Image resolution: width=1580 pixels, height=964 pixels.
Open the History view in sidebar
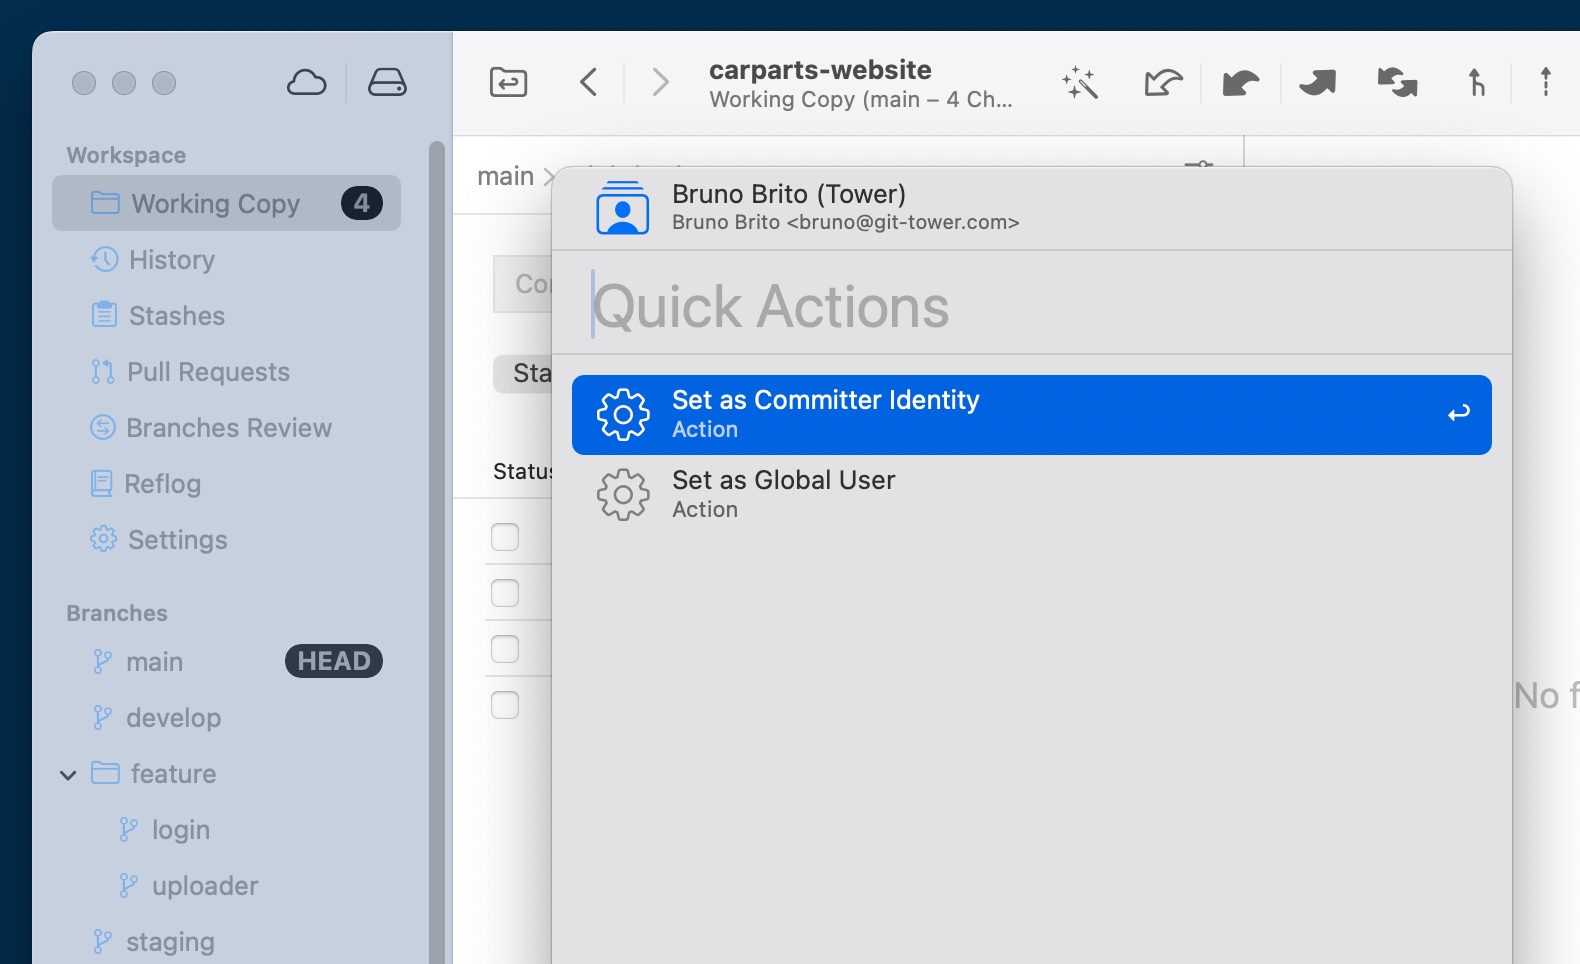tap(171, 260)
